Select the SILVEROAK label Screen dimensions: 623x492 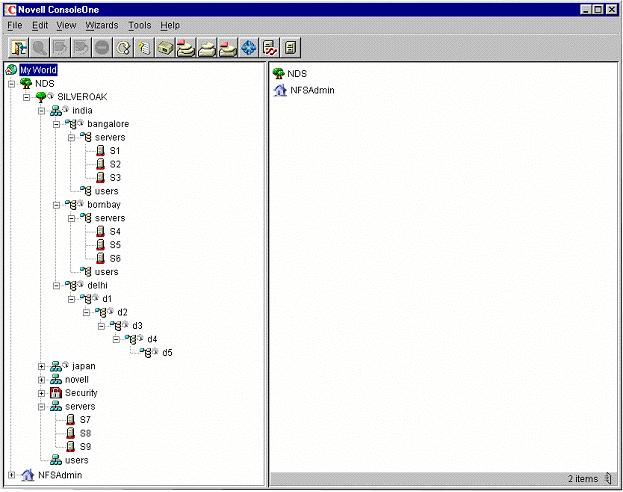[82, 97]
